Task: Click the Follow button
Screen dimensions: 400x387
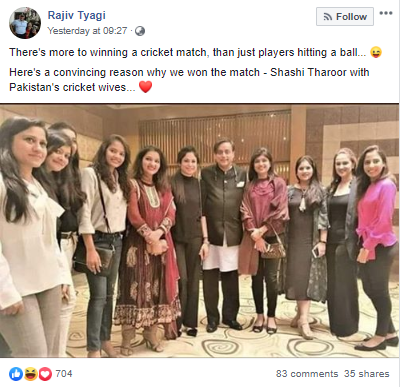Action: (x=345, y=16)
